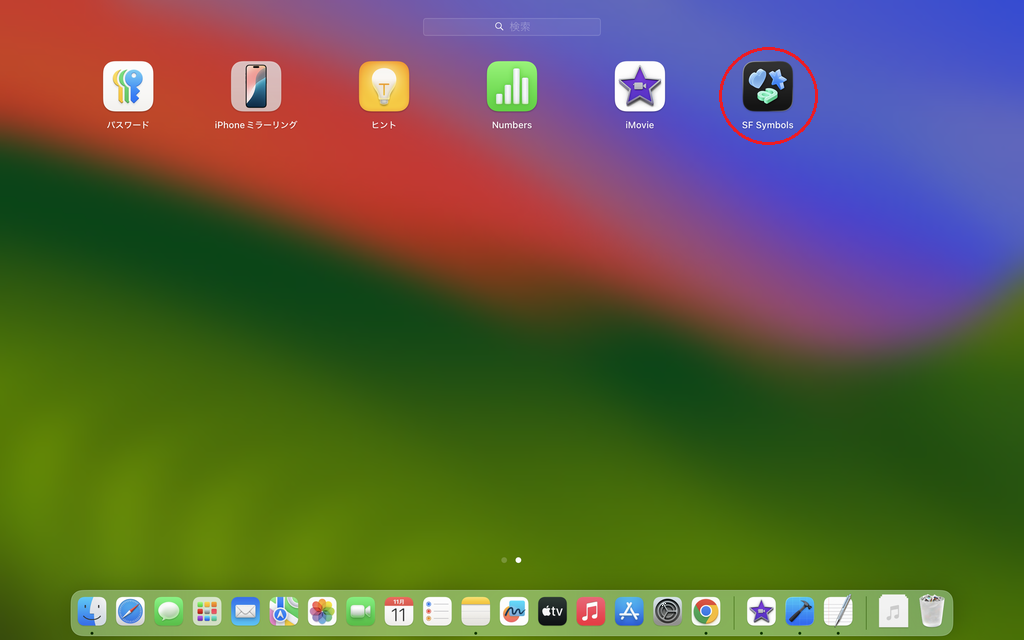
Task: Open App Store from the Dock
Action: 629,611
